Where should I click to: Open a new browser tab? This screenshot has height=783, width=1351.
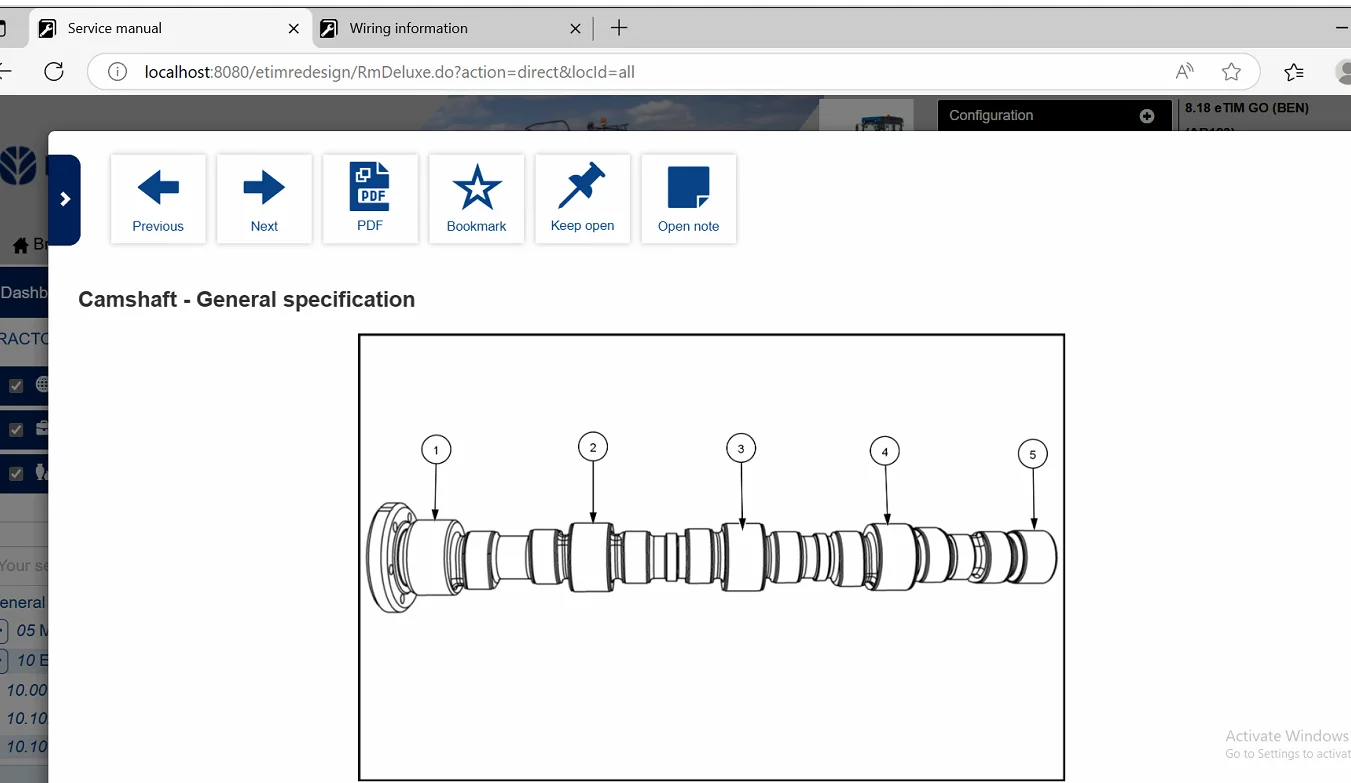coord(619,28)
